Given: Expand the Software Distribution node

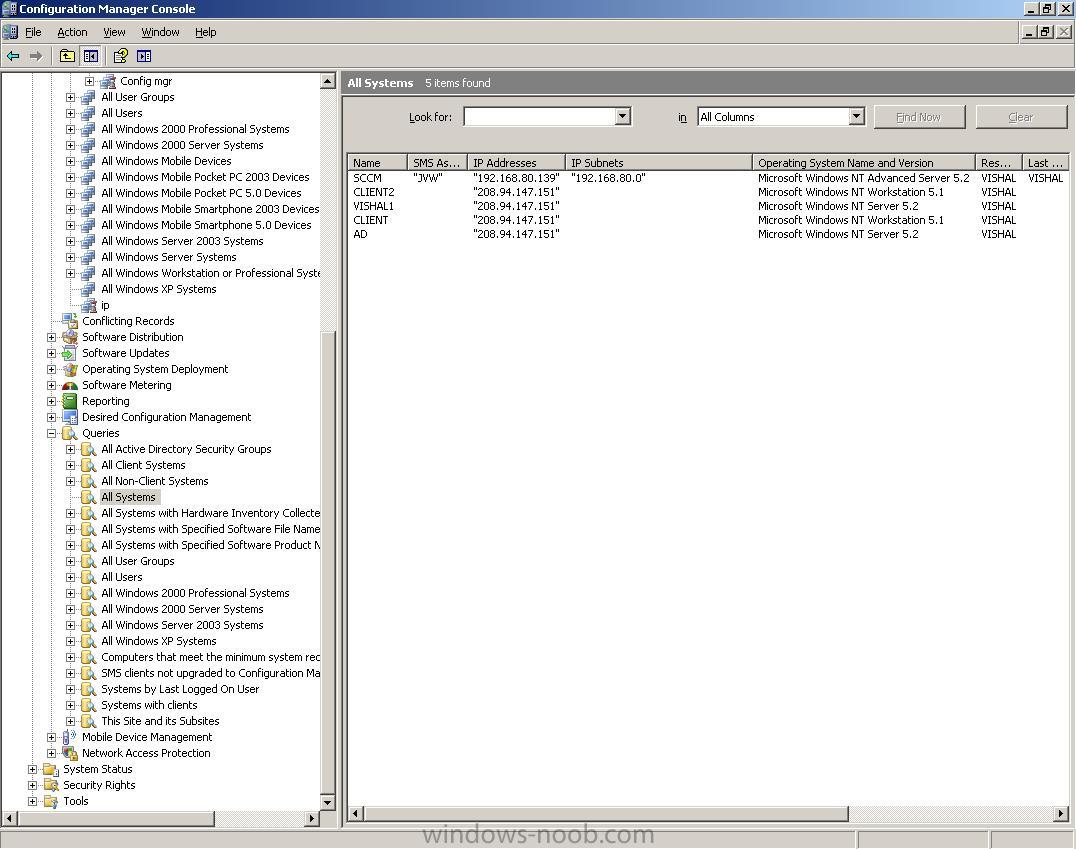Looking at the screenshot, I should (x=51, y=337).
